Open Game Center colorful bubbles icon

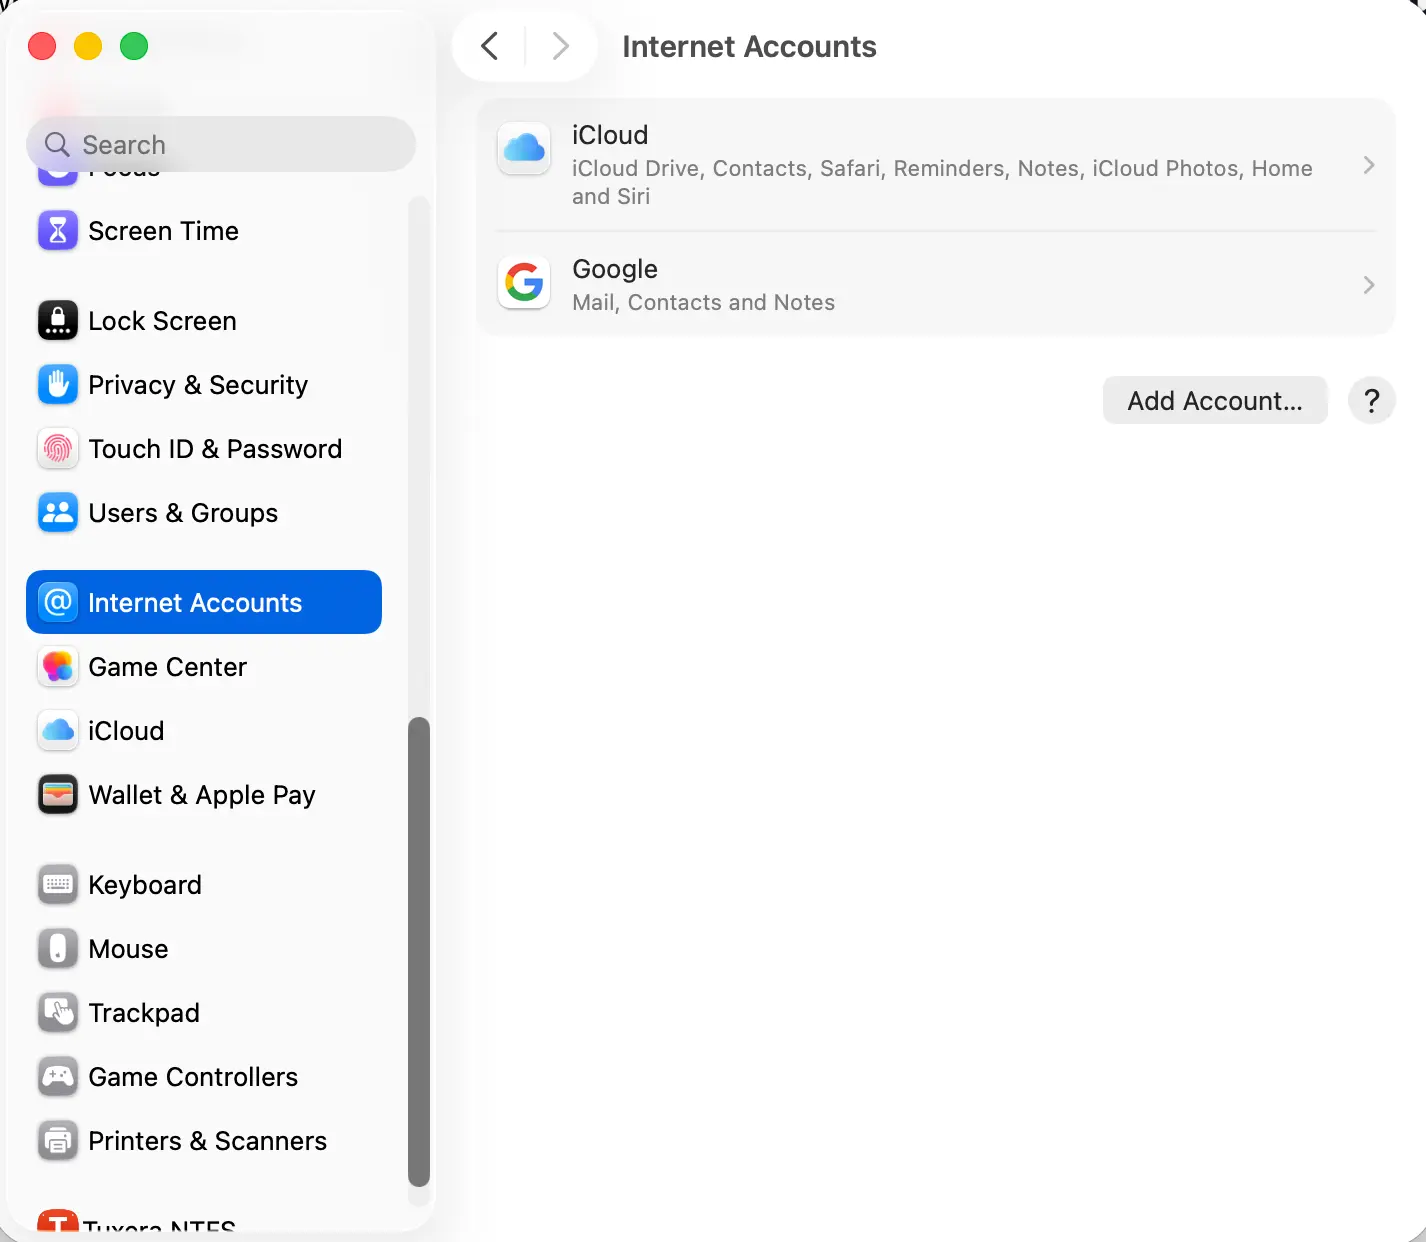click(x=58, y=667)
